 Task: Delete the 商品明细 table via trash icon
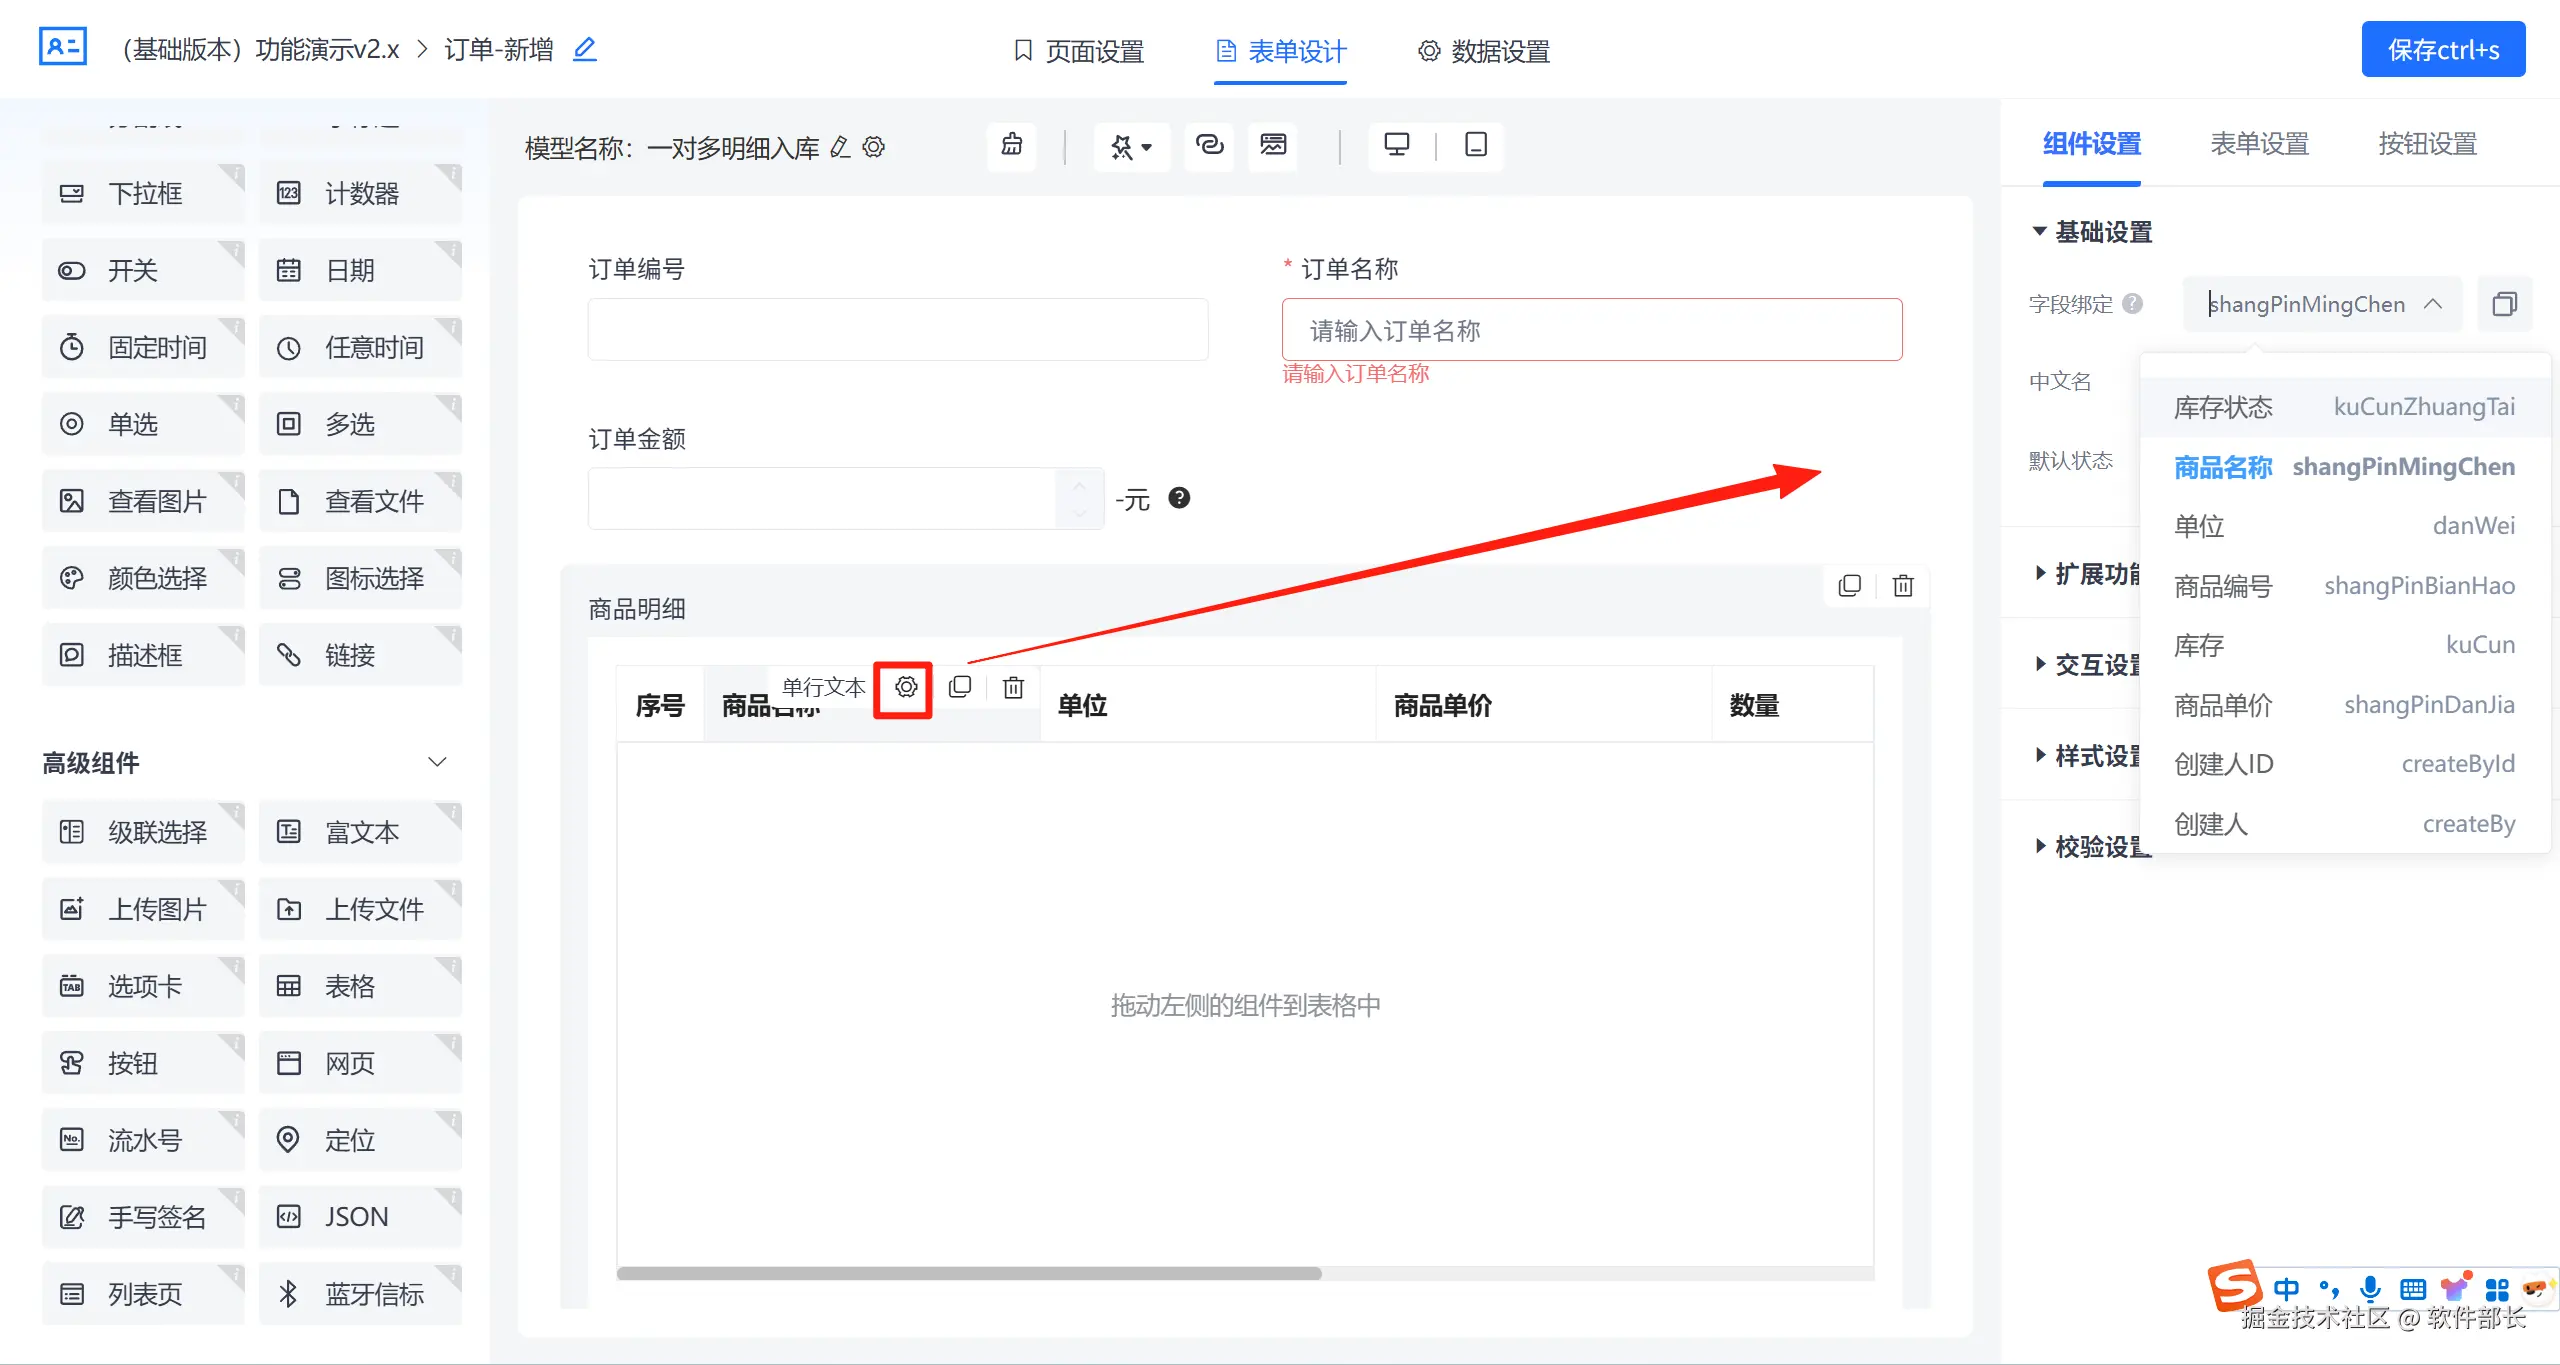[1902, 586]
